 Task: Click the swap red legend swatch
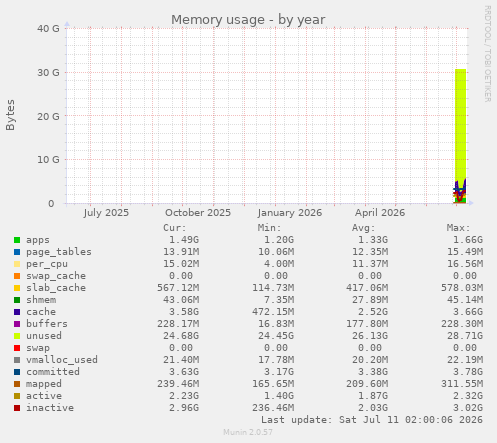17,348
